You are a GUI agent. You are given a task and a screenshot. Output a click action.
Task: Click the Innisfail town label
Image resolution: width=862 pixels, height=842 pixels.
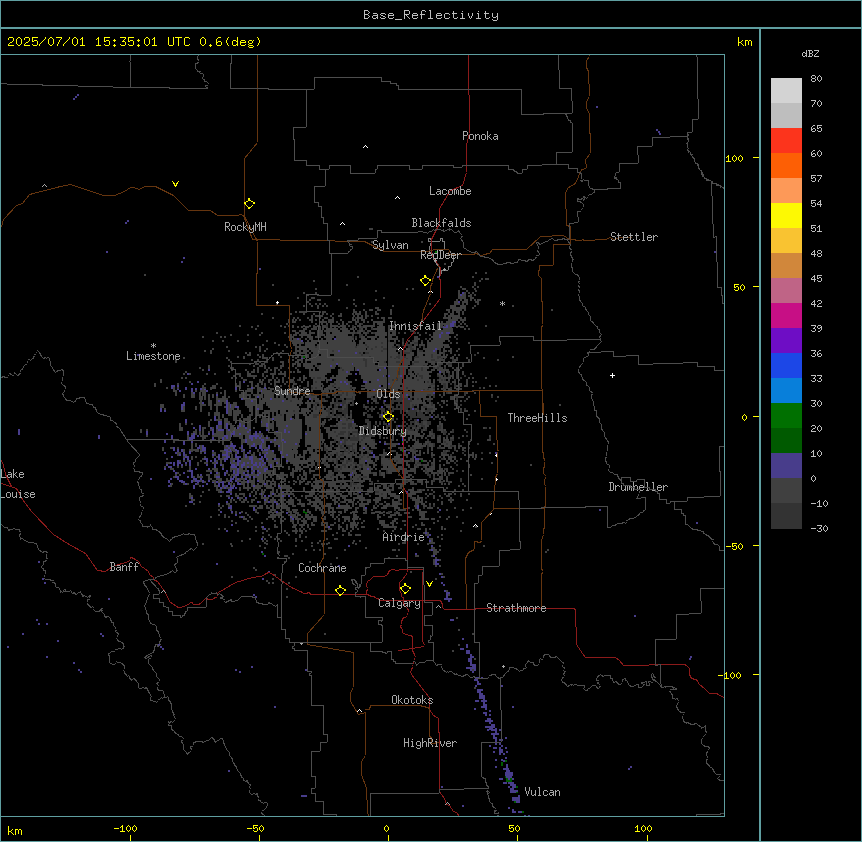point(416,326)
